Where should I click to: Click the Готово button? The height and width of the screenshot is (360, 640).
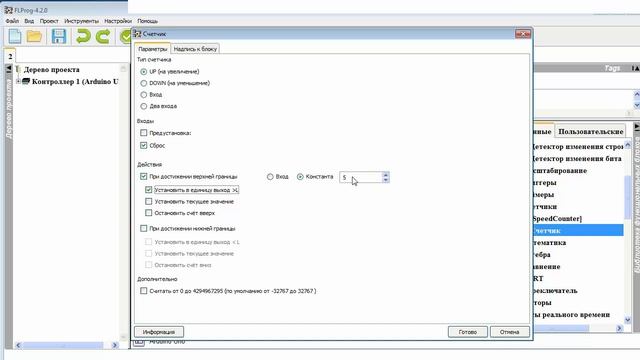pyautogui.click(x=468, y=332)
